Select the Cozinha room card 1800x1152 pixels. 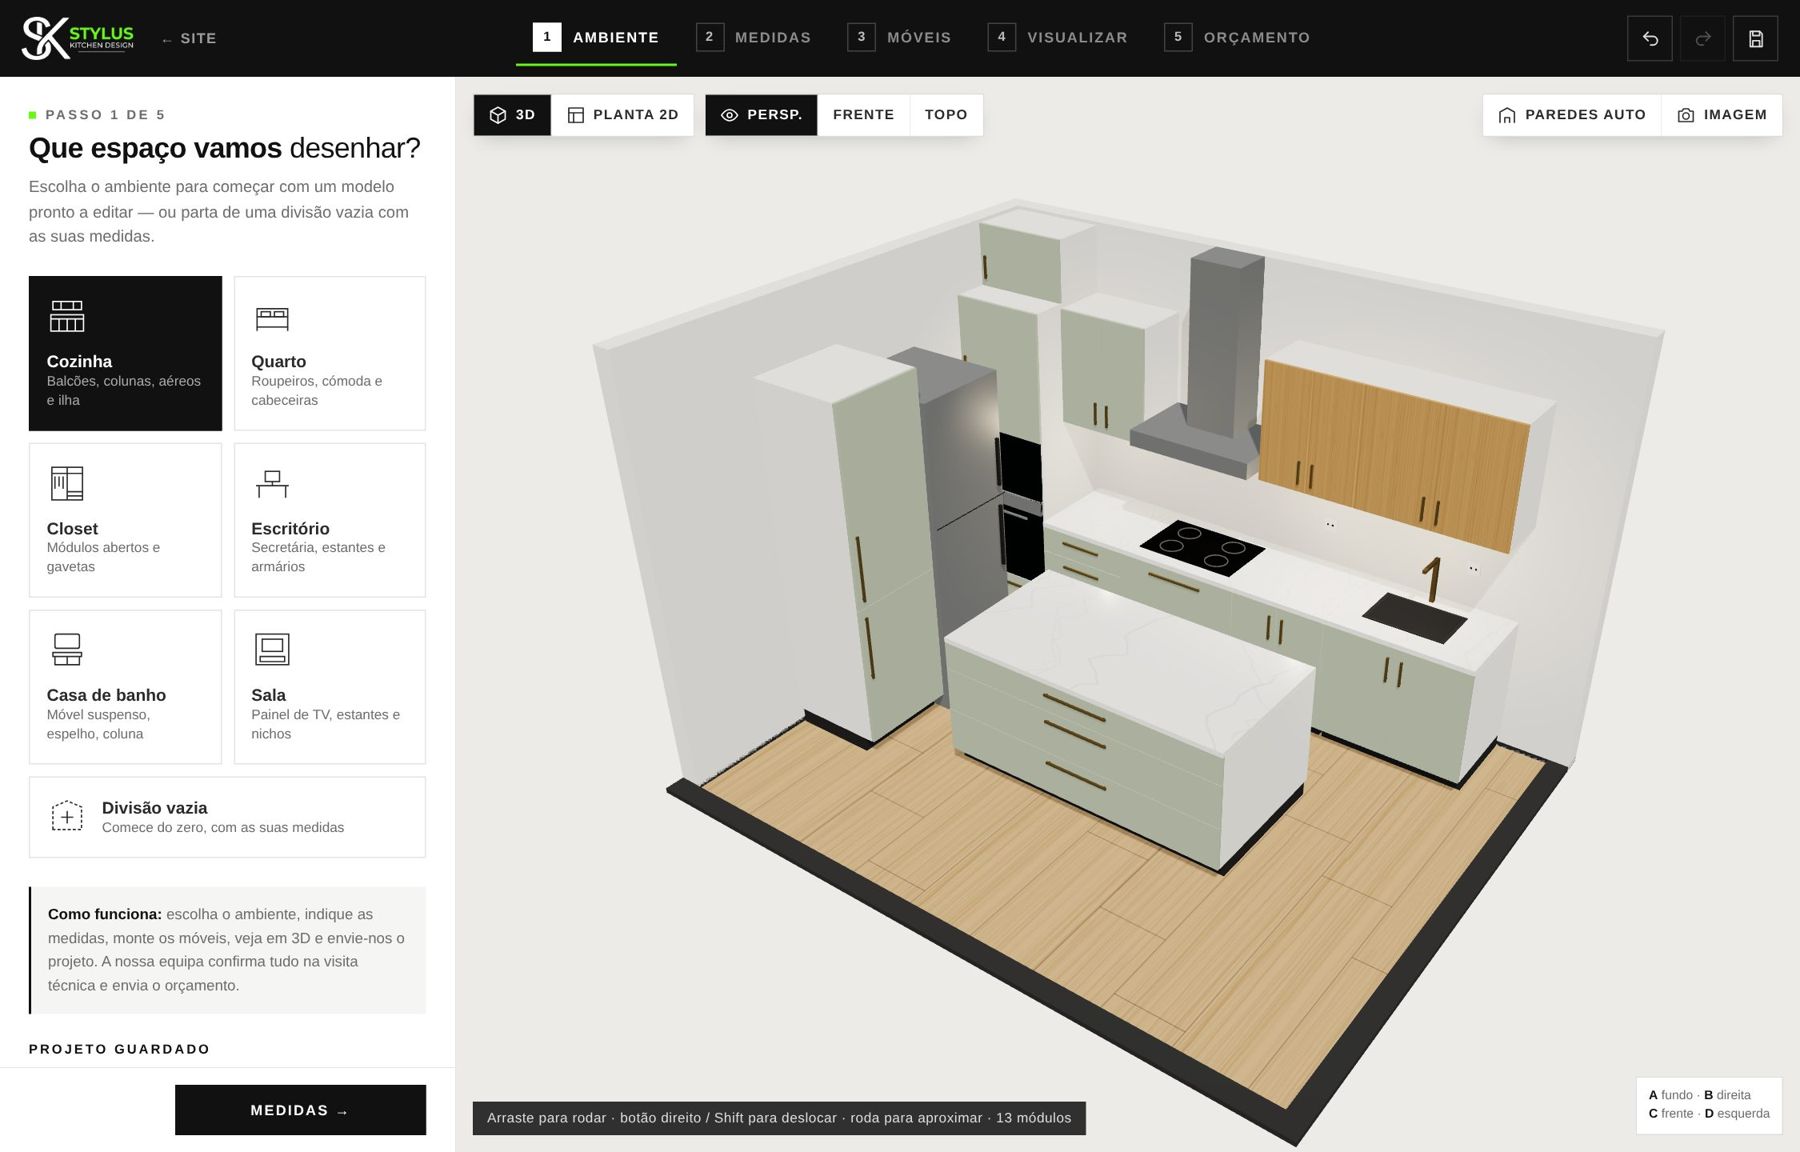coord(125,353)
